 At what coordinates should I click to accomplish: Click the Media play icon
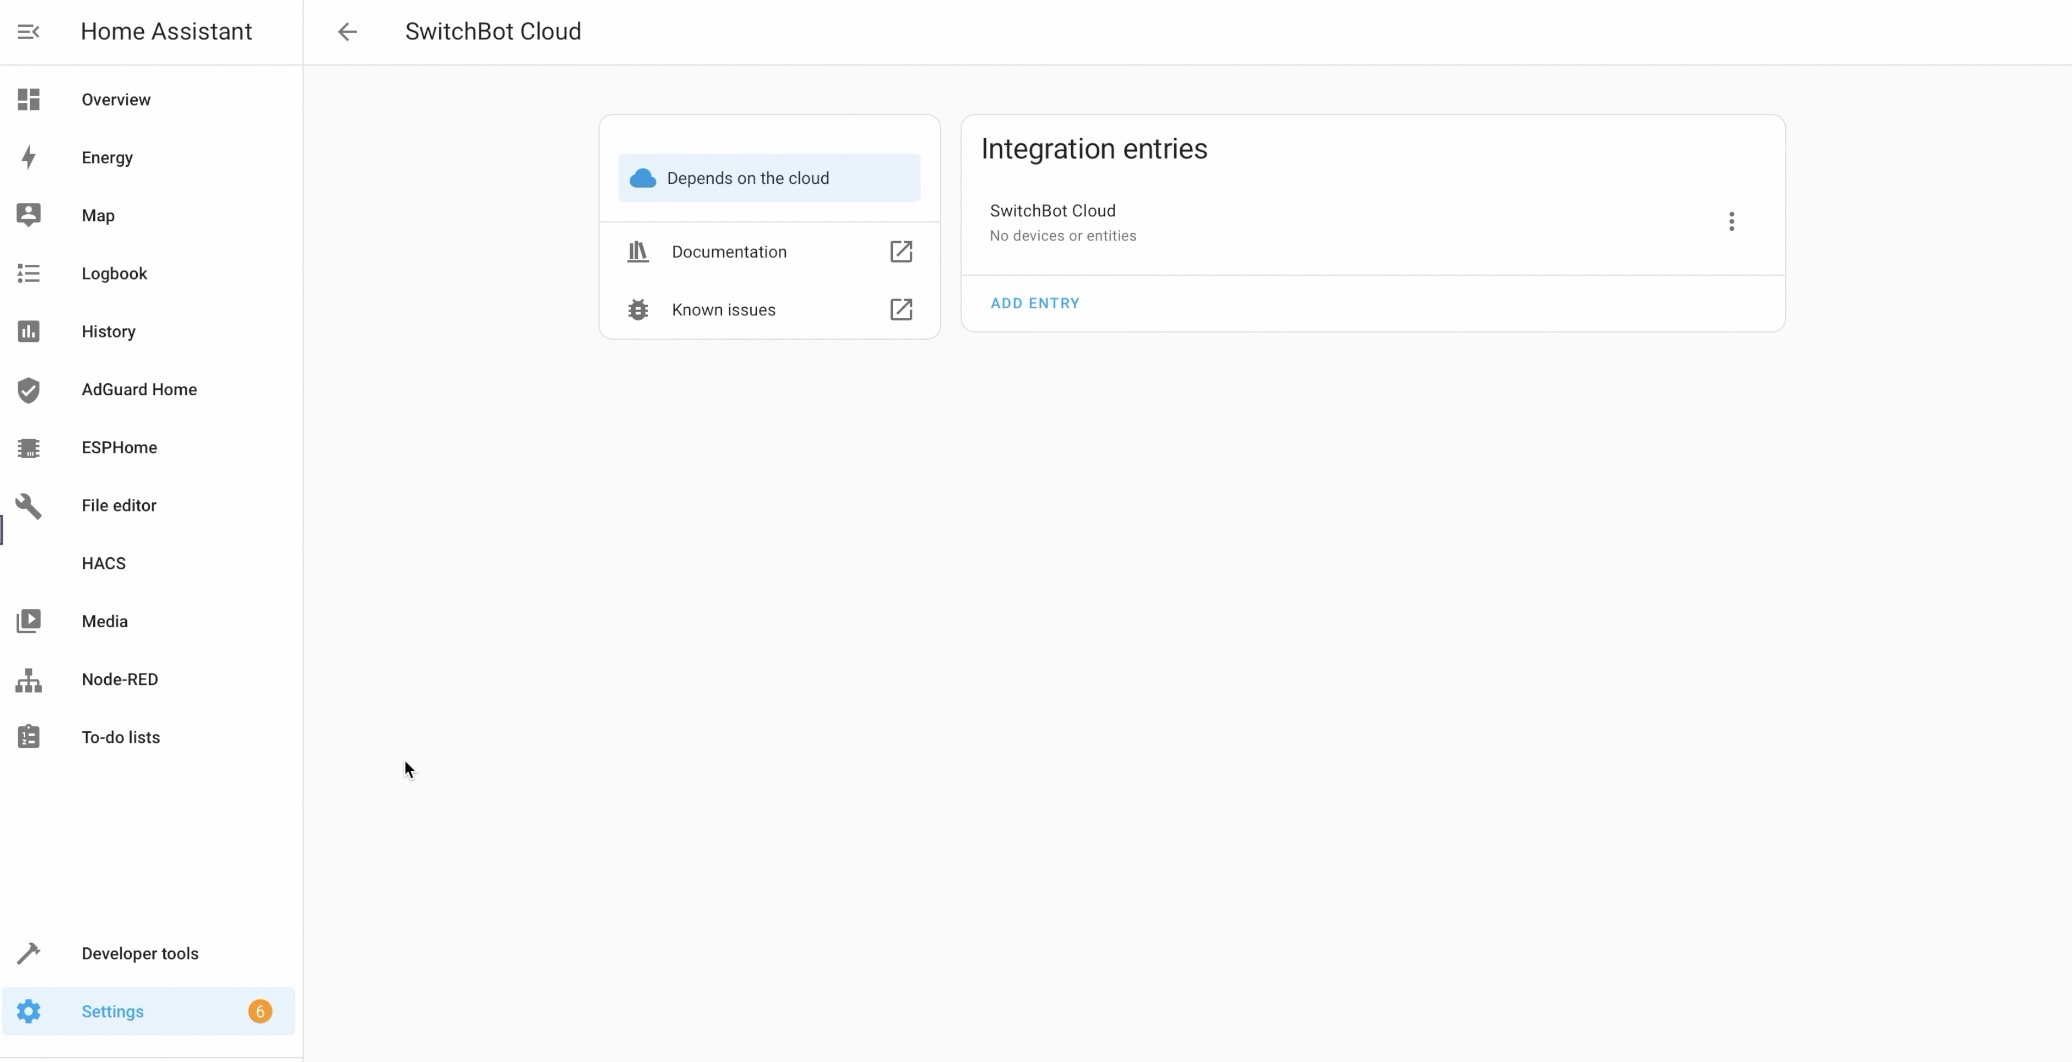click(x=29, y=622)
